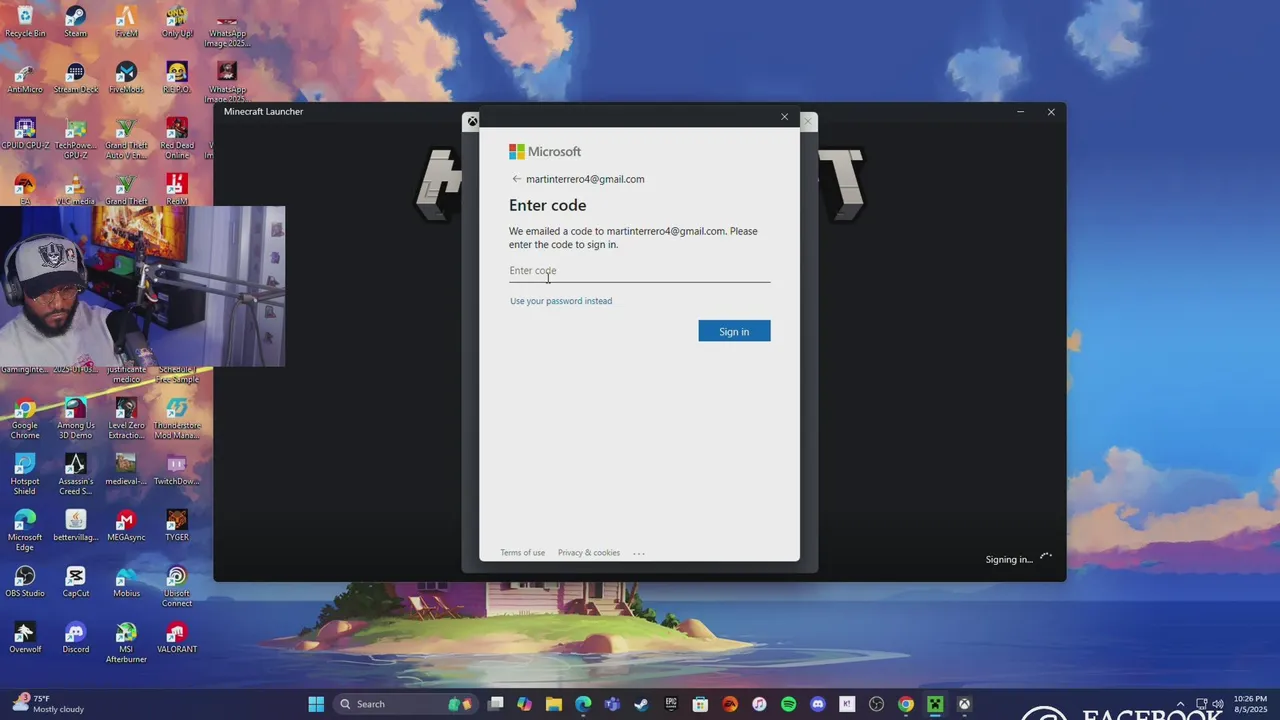This screenshot has width=1280, height=720.
Task: Select the MSI Afterburner desktop shortcut
Action: coord(126,643)
